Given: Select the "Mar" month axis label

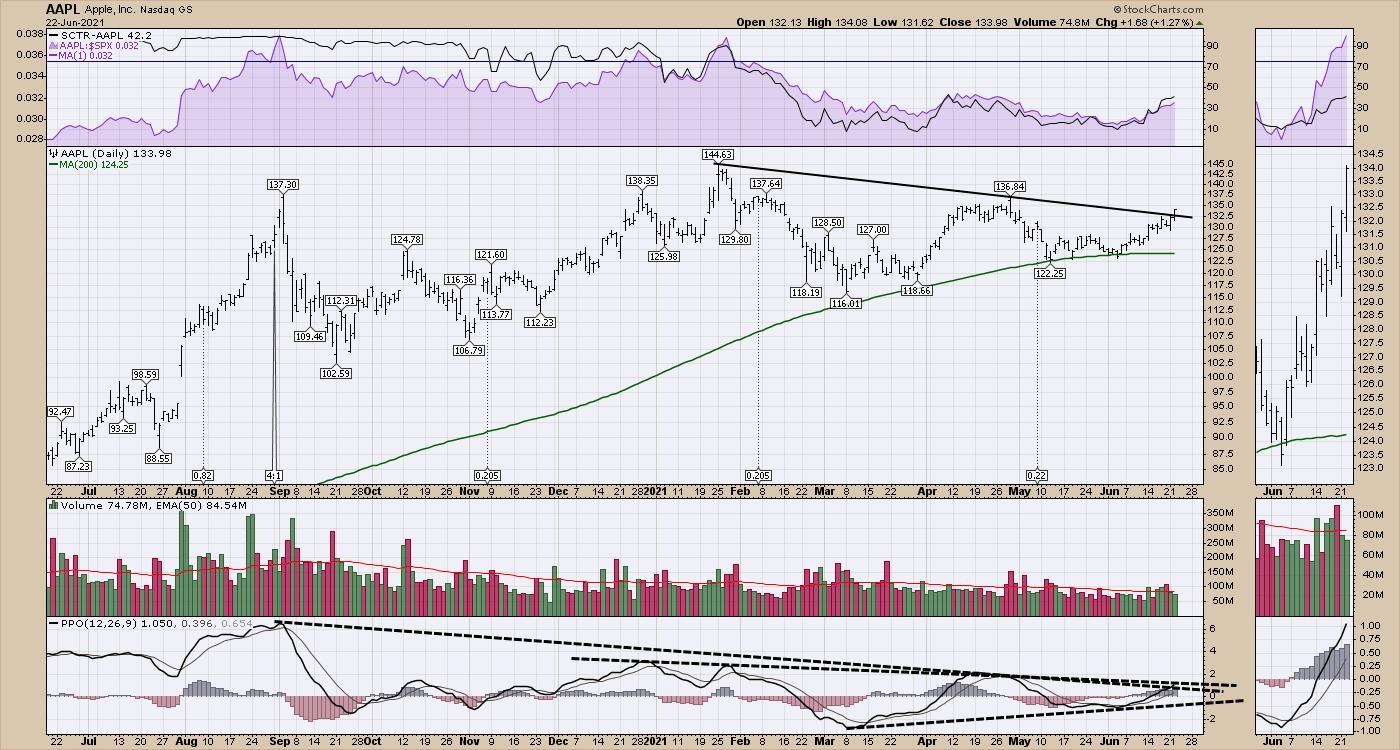Looking at the screenshot, I should click(x=827, y=492).
